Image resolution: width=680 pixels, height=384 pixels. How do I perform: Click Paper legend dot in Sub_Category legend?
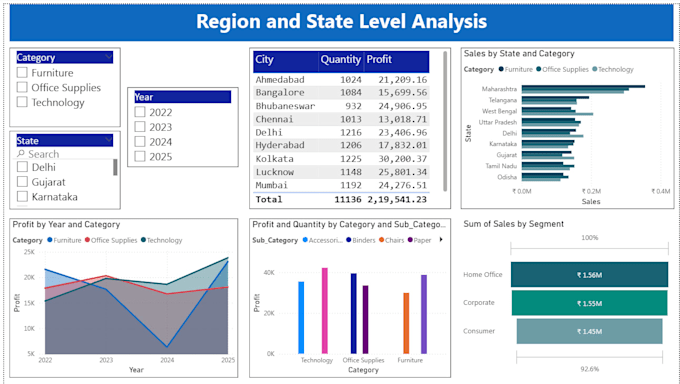coord(410,240)
